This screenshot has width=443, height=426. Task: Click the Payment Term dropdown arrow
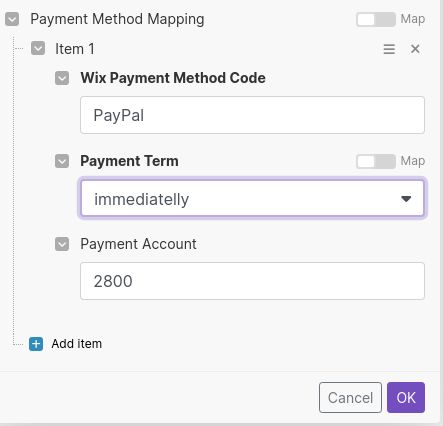tap(406, 199)
